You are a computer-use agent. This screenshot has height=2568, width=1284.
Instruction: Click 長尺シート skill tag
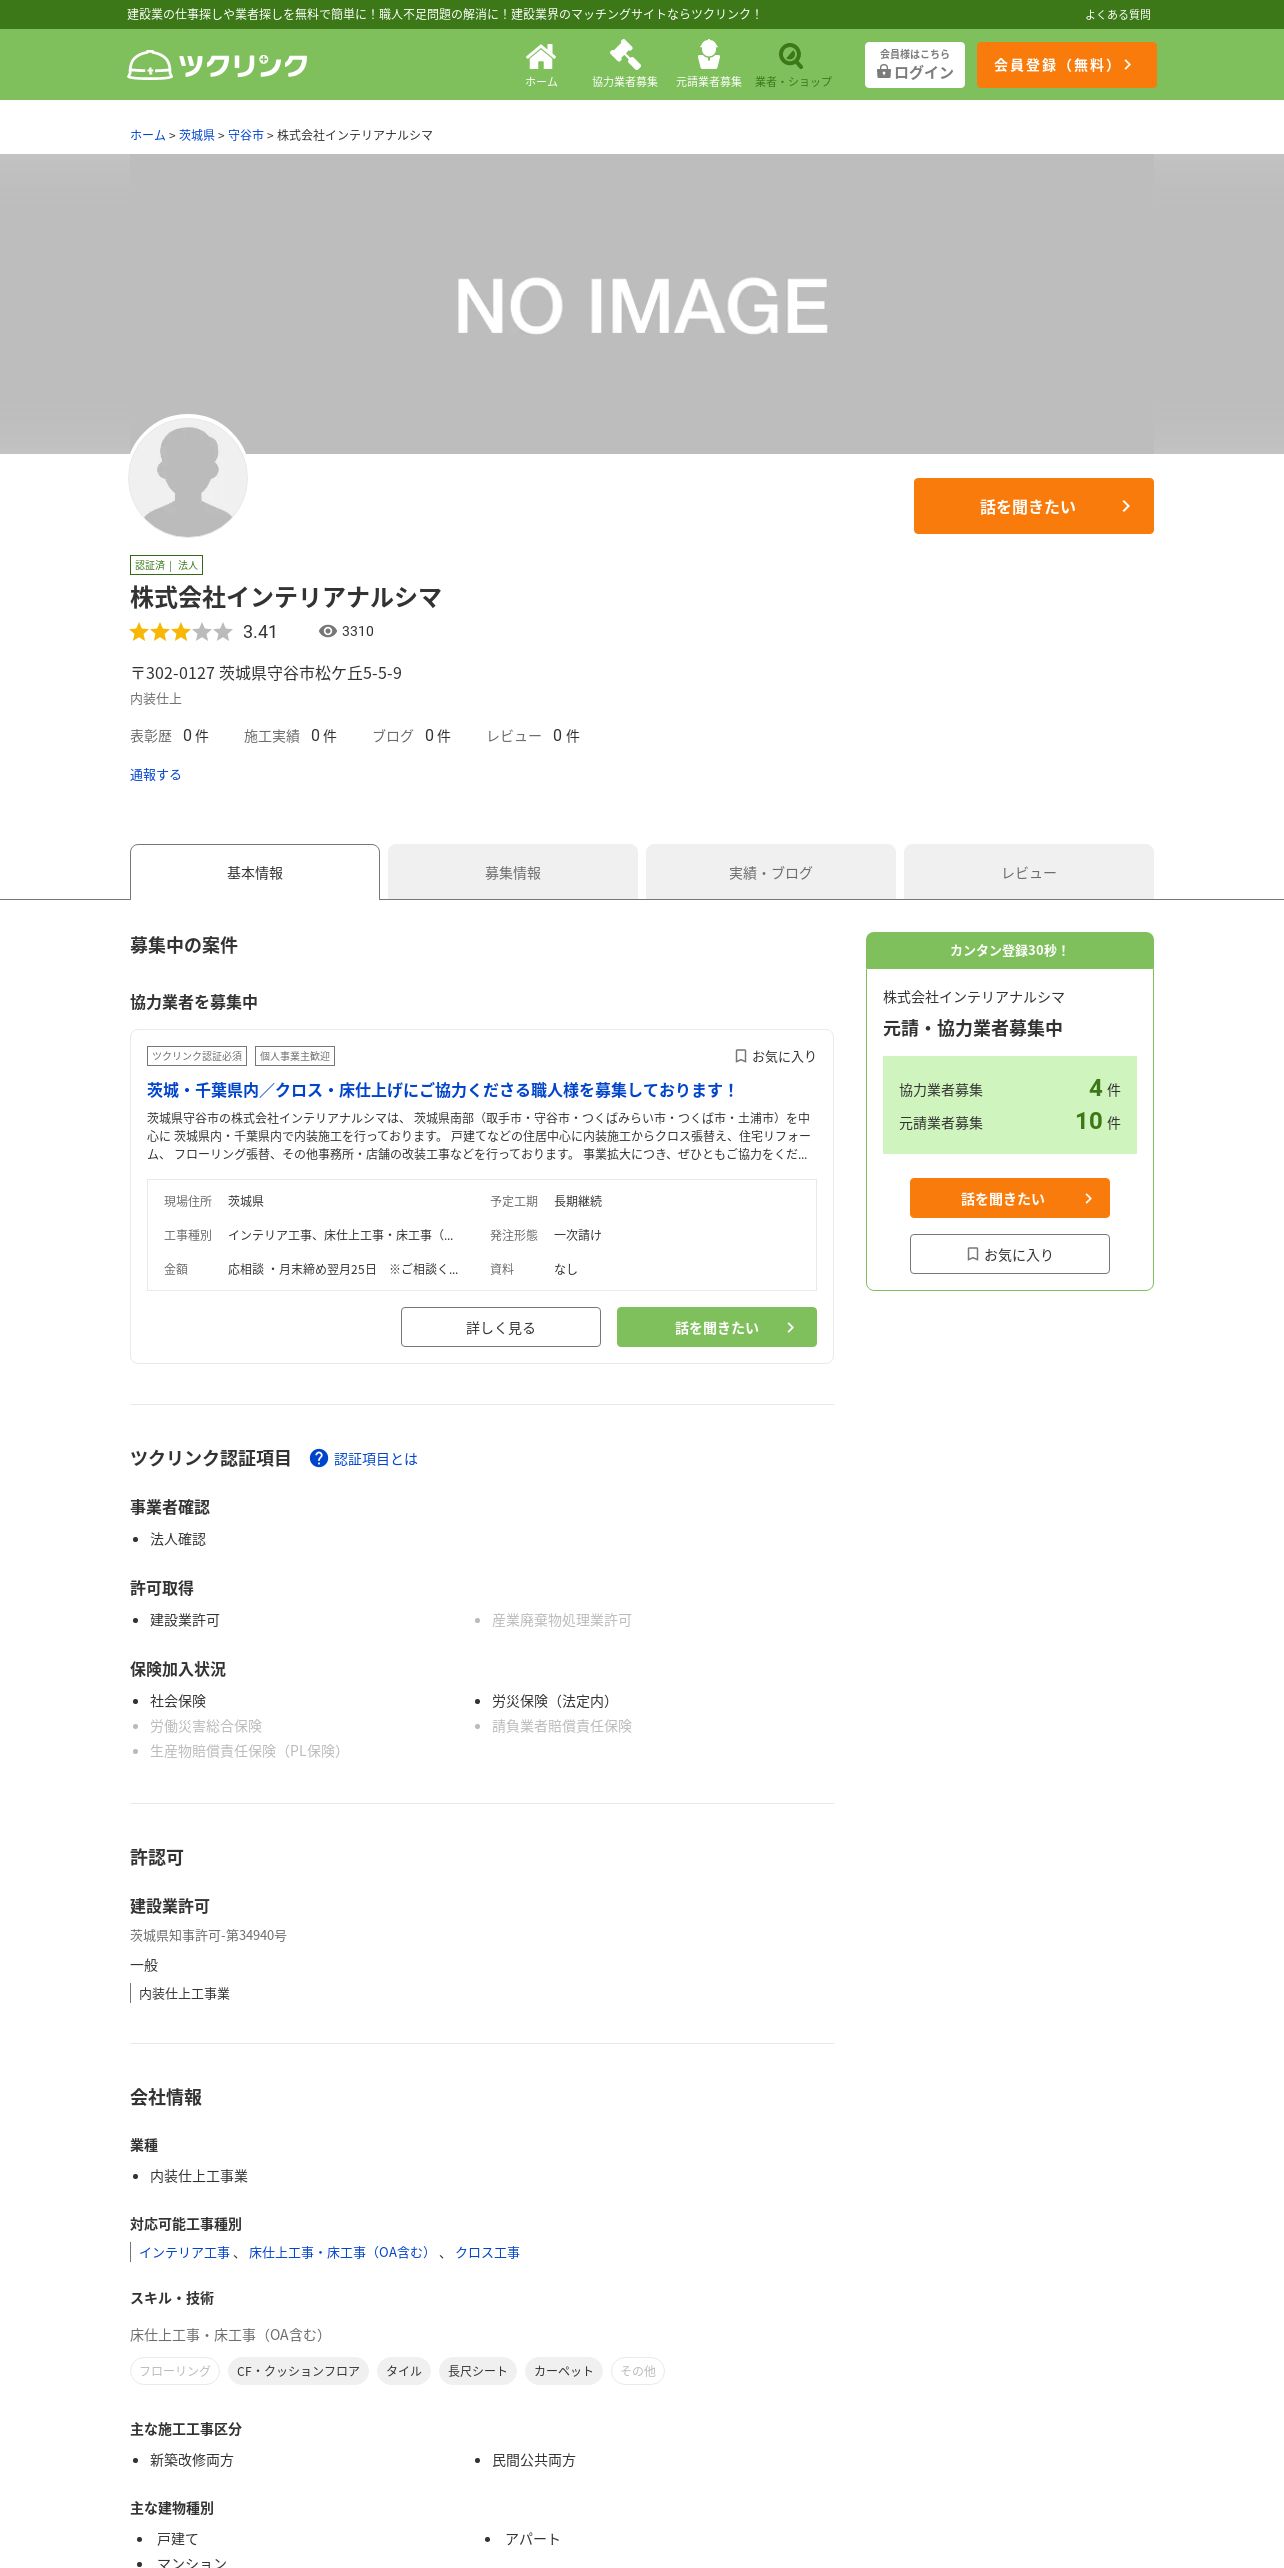(478, 2371)
